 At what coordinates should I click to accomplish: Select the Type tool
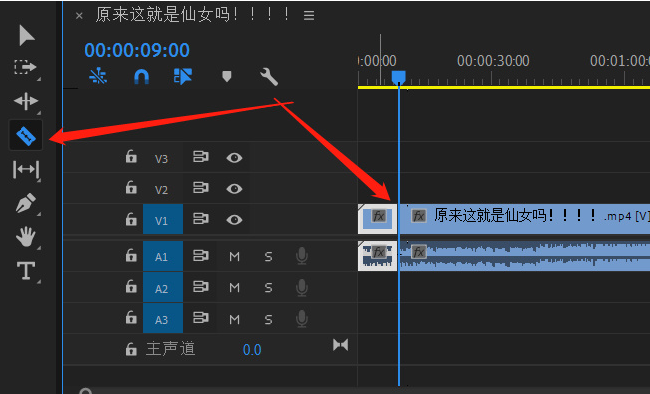click(x=26, y=270)
